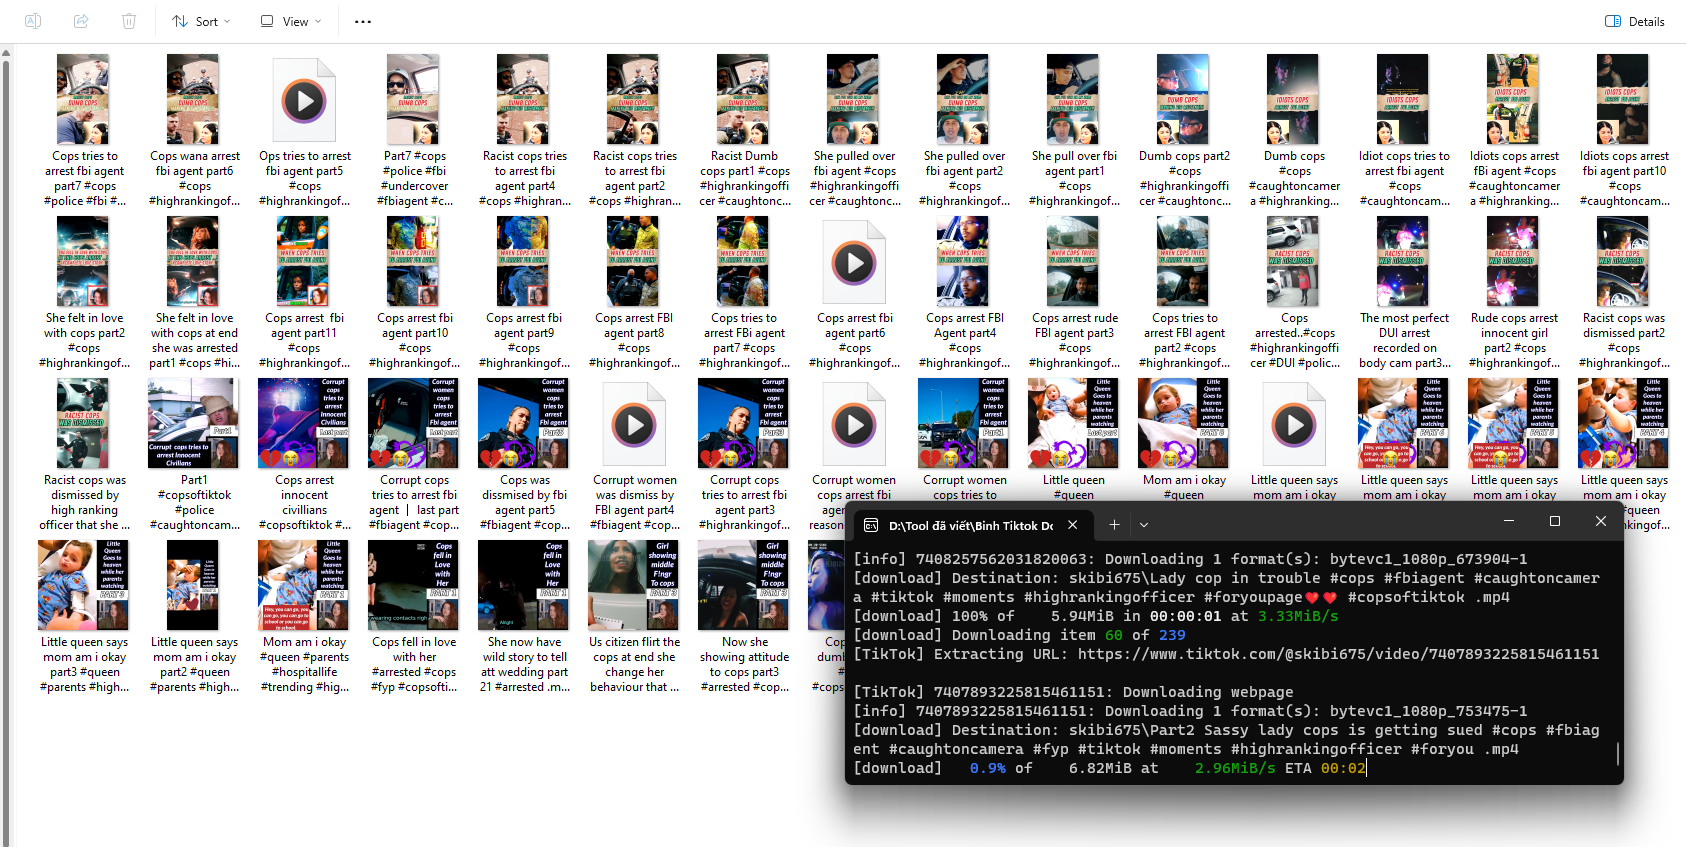This screenshot has width=1686, height=847.
Task: Toggle the Details pane
Action: [x=1635, y=21]
